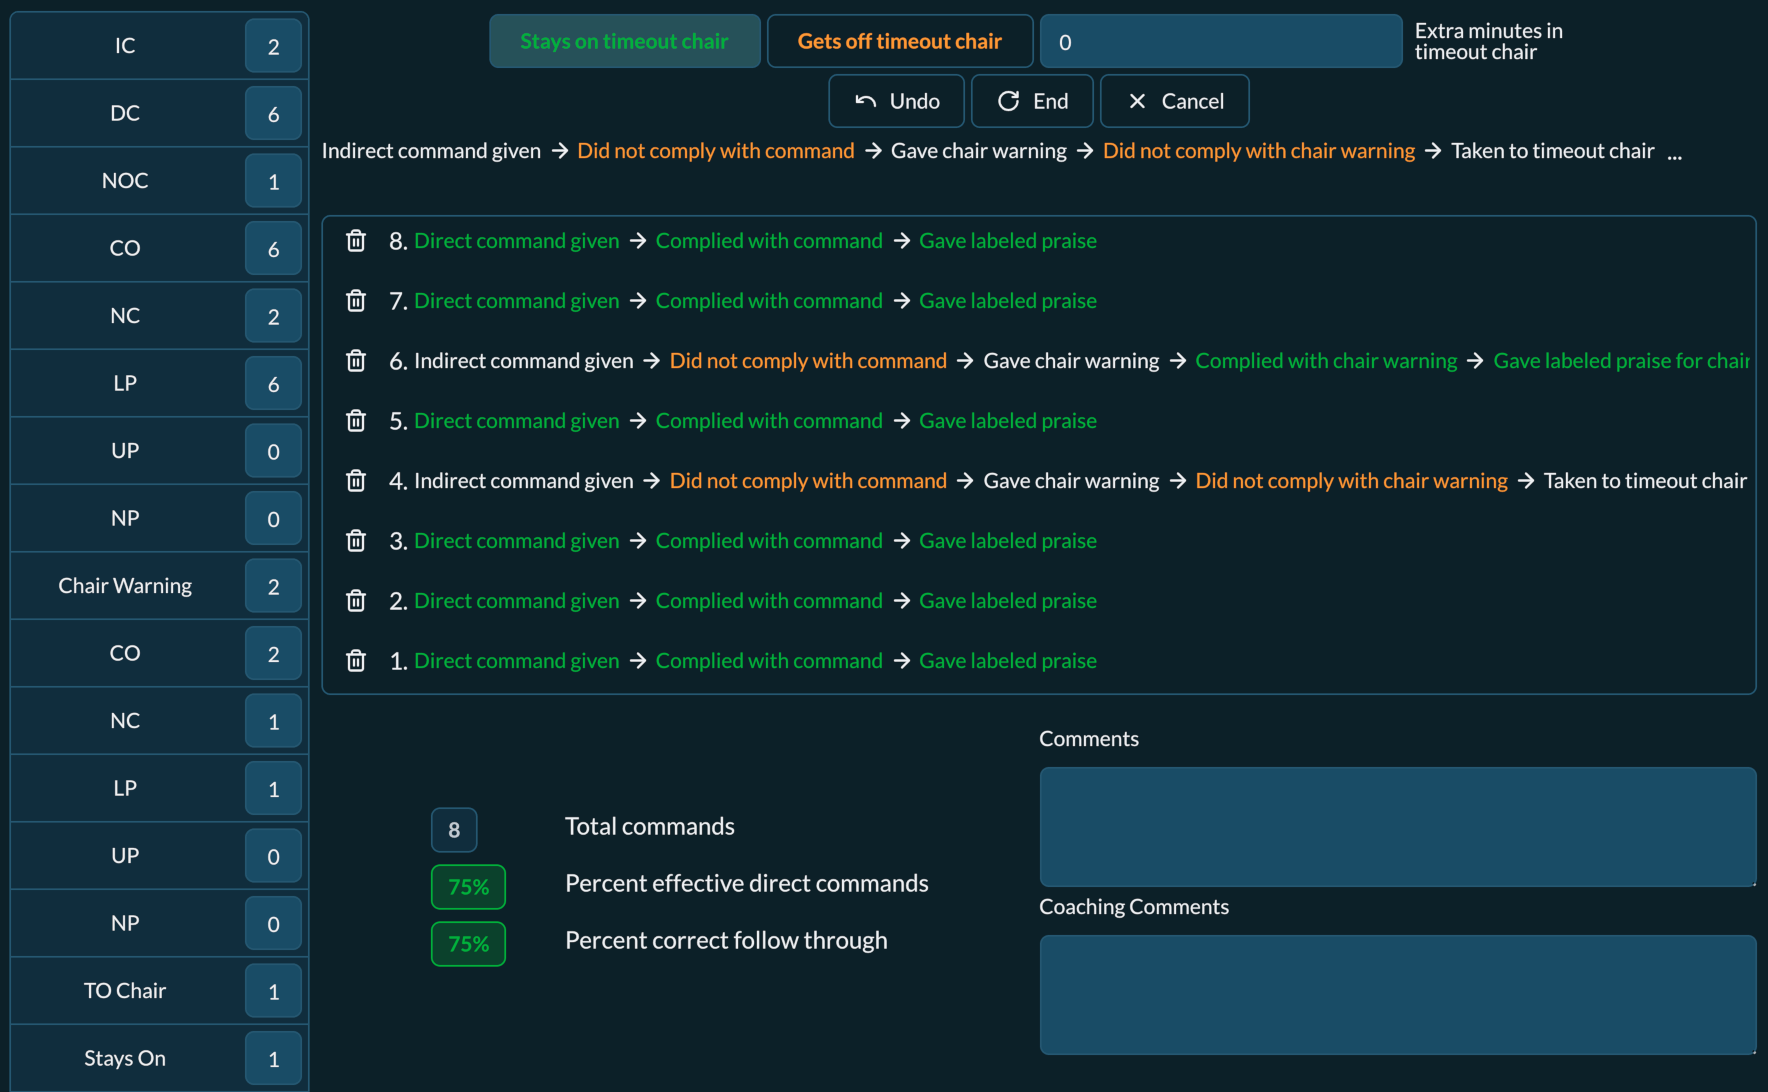Choose Gets off timeout chair
The width and height of the screenshot is (1768, 1092).
900,41
